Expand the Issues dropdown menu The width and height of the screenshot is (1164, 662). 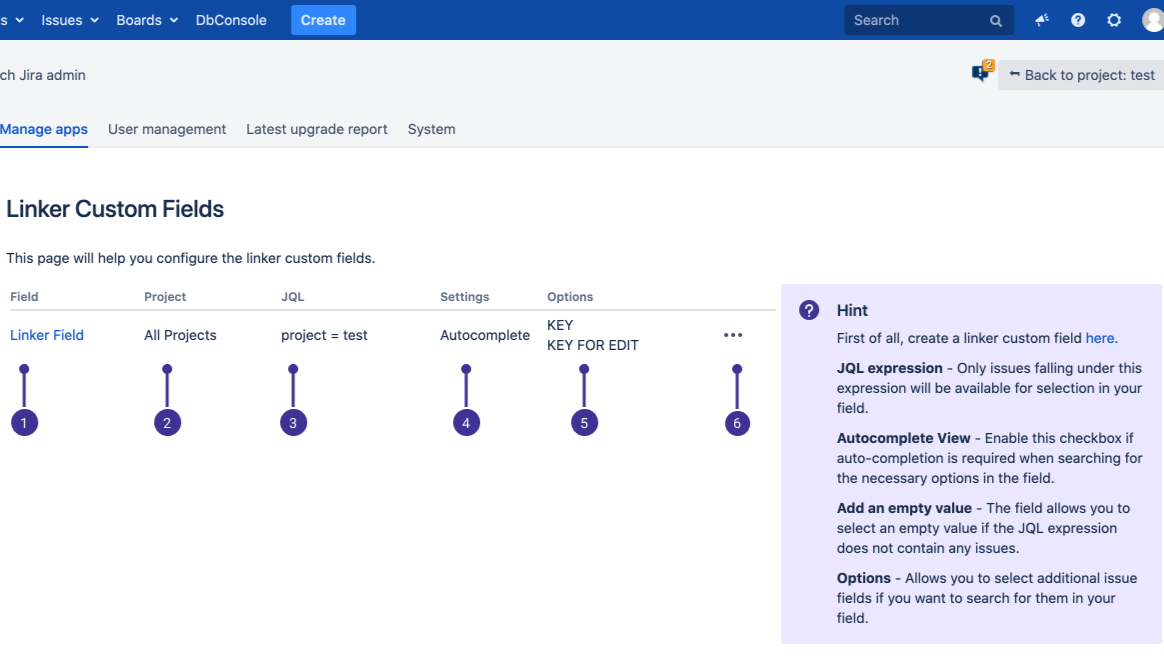70,20
